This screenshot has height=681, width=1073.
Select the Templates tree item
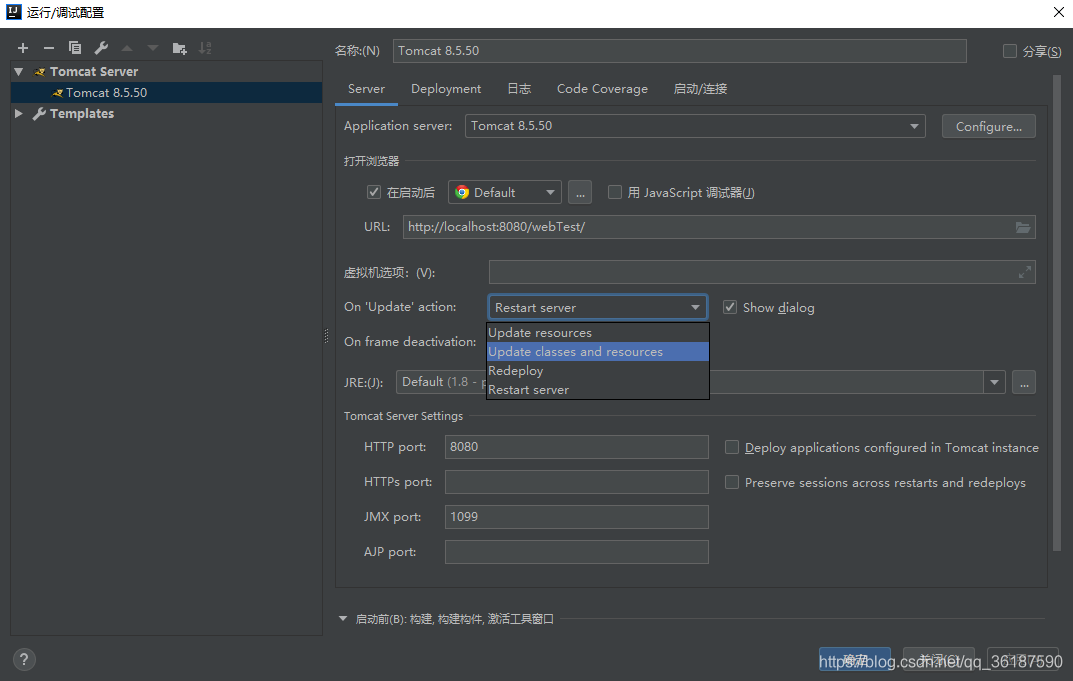(81, 114)
